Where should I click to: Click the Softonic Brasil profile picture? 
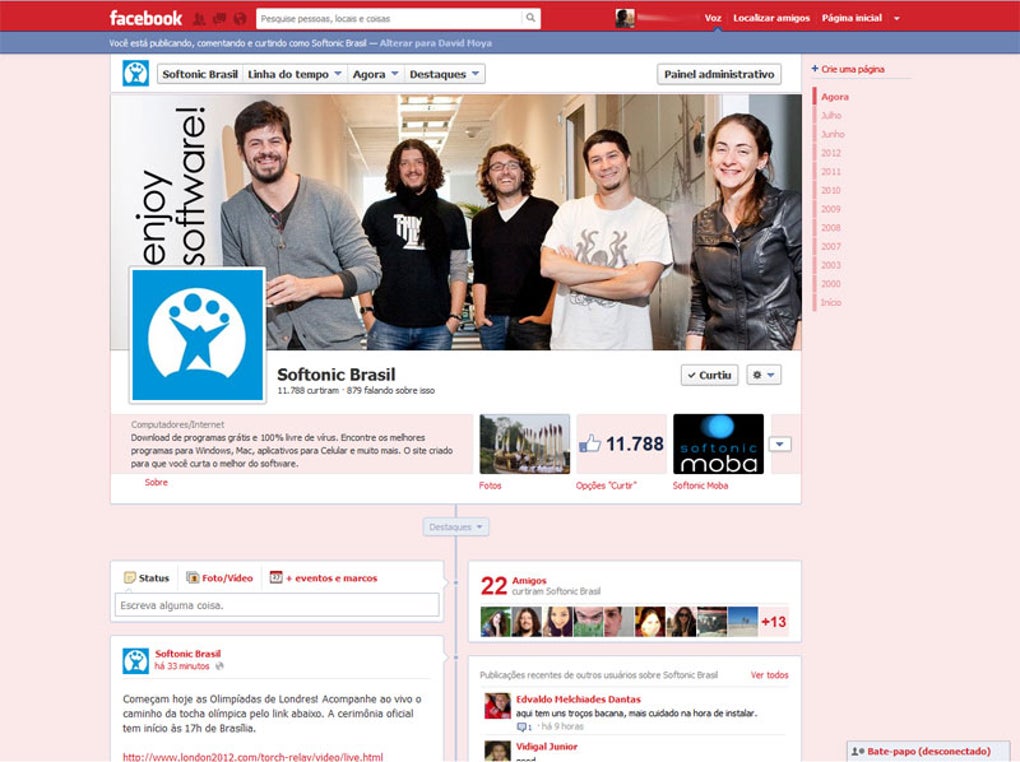pos(196,334)
